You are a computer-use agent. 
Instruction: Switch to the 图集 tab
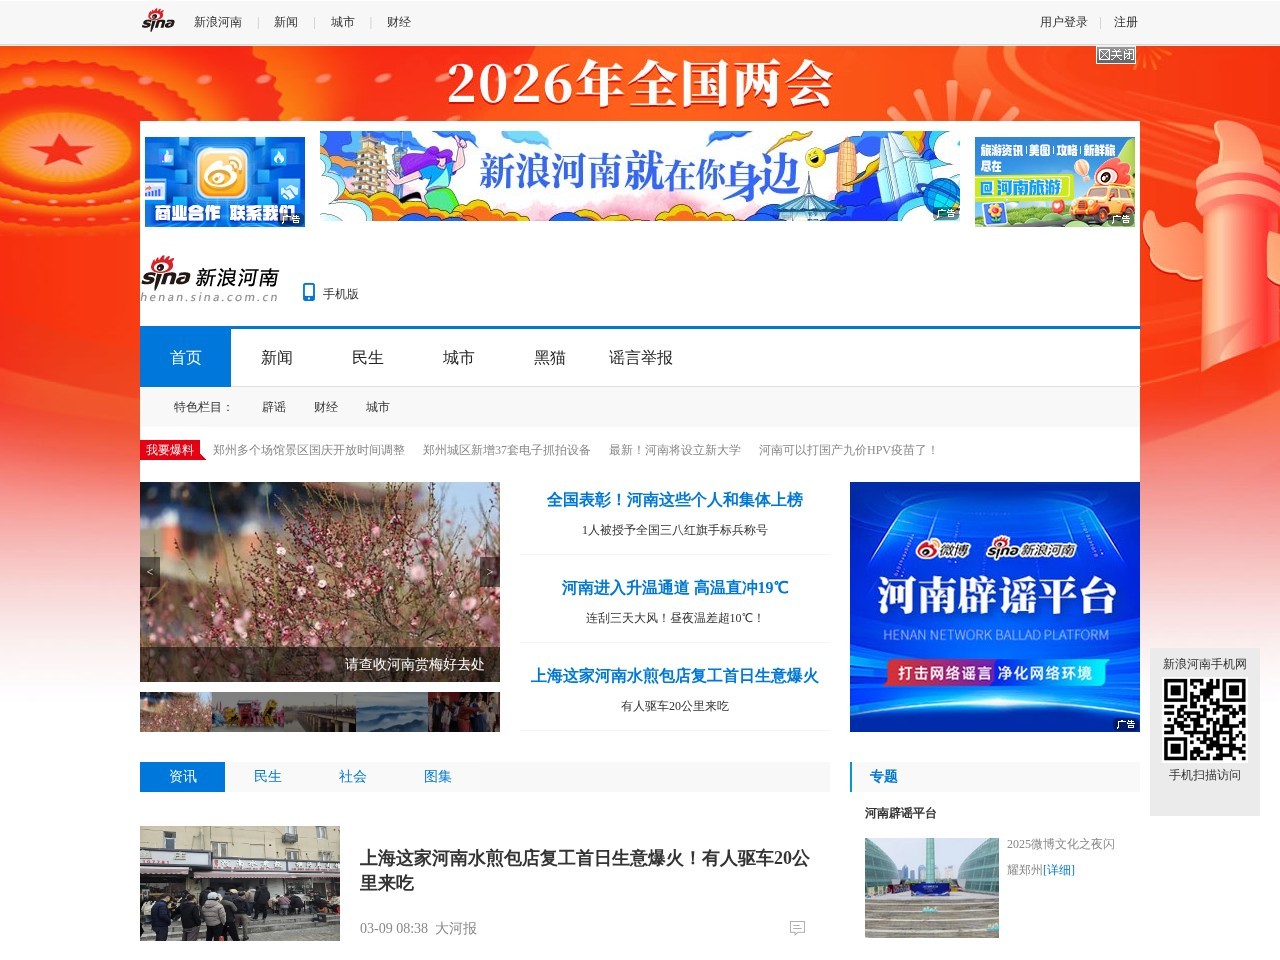coord(439,776)
